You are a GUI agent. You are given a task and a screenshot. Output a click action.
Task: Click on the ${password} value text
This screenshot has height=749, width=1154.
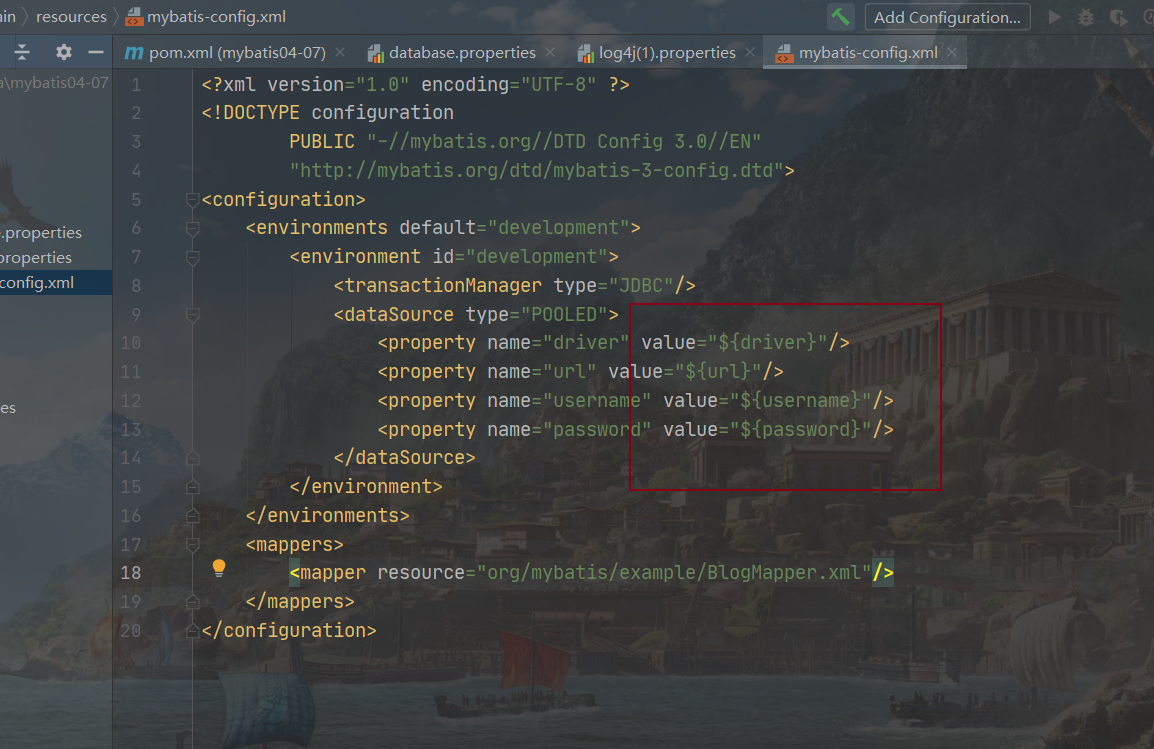[801, 429]
